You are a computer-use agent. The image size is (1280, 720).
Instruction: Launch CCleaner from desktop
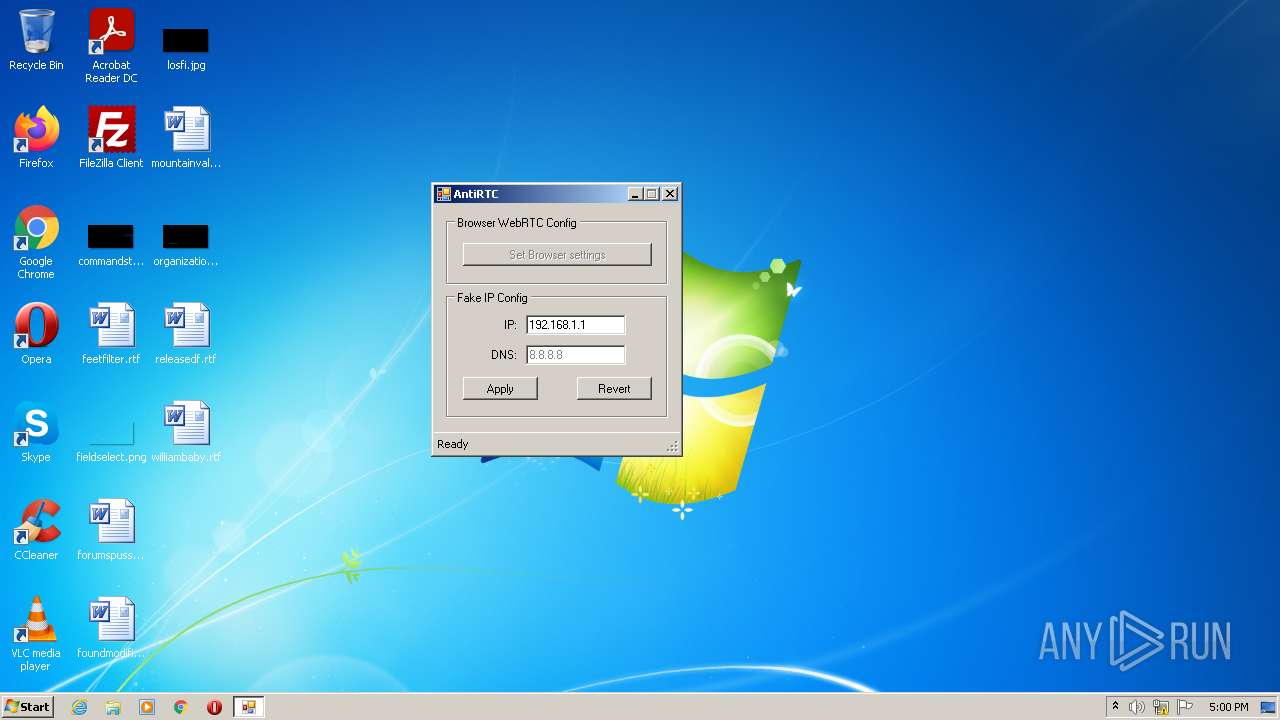(x=36, y=530)
